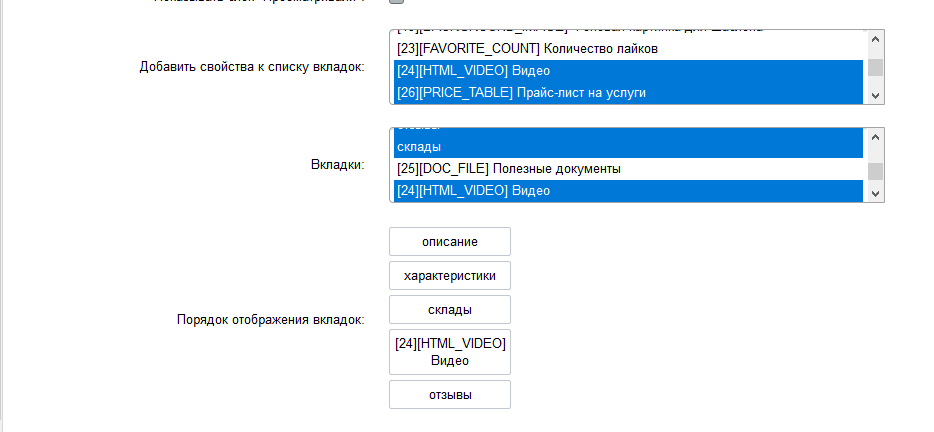This screenshot has width=934, height=432.
Task: Click label 'Порядок отображения вкладок:'
Action: coord(270,319)
